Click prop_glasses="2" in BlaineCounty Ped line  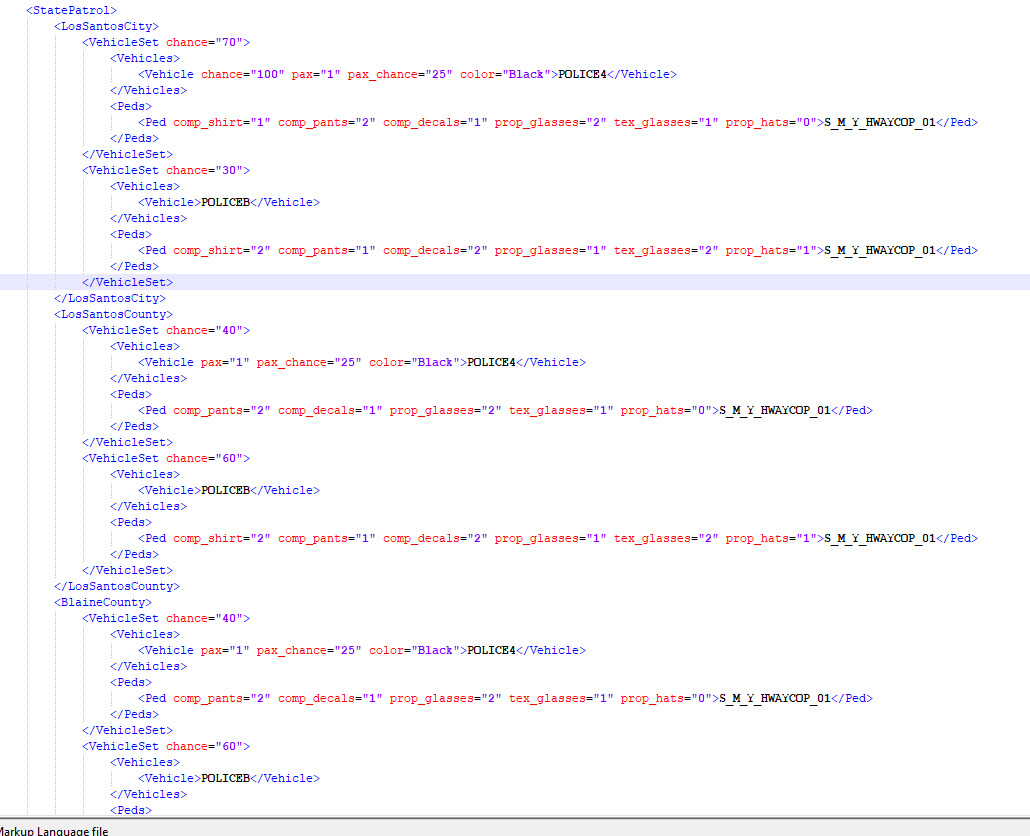(x=445, y=698)
